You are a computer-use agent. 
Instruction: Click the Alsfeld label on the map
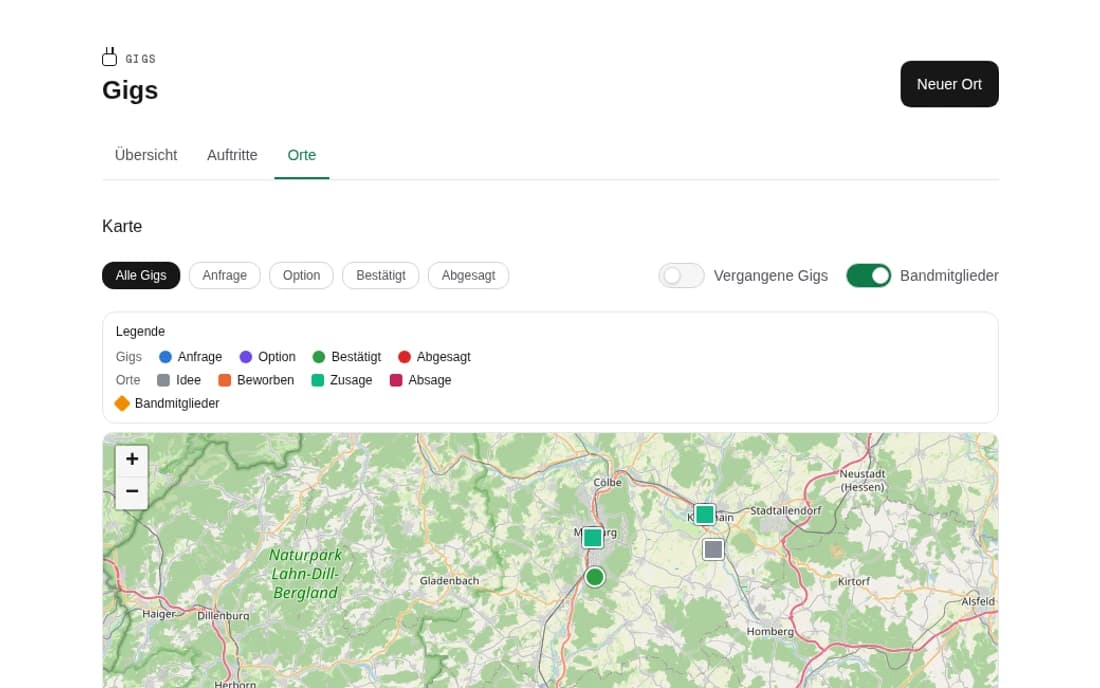(x=978, y=602)
